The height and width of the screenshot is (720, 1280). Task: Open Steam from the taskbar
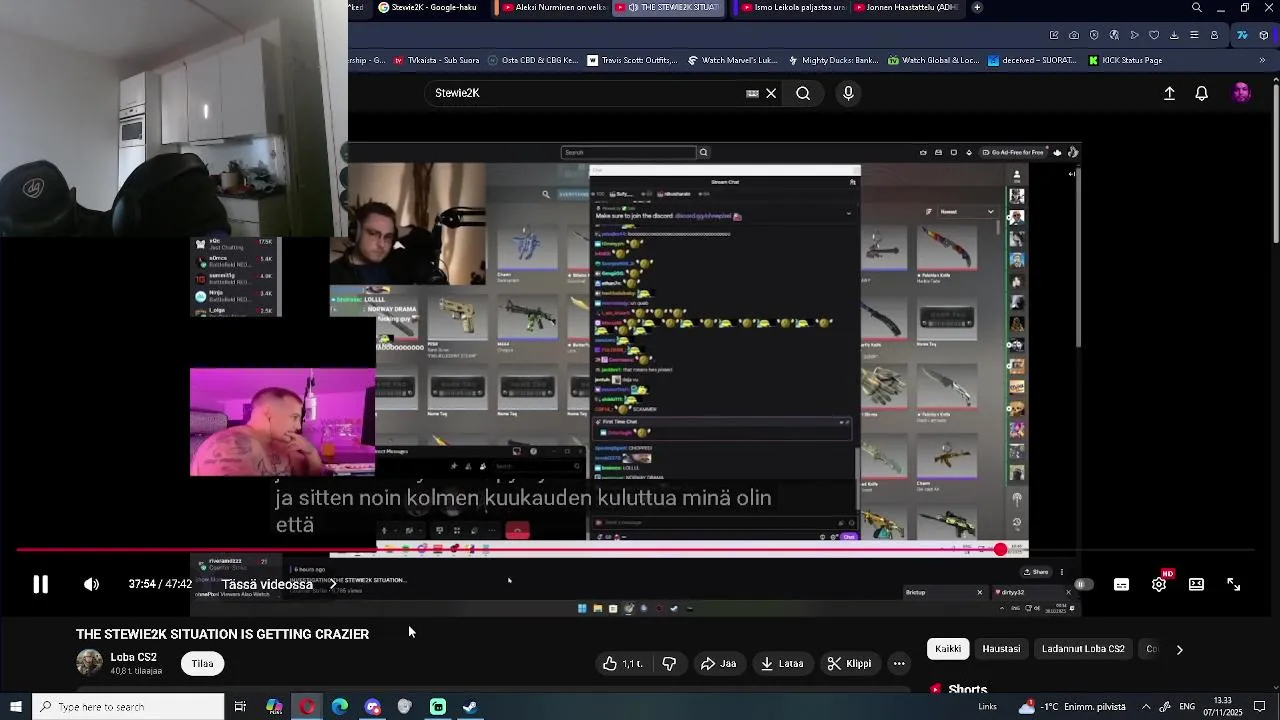point(470,707)
